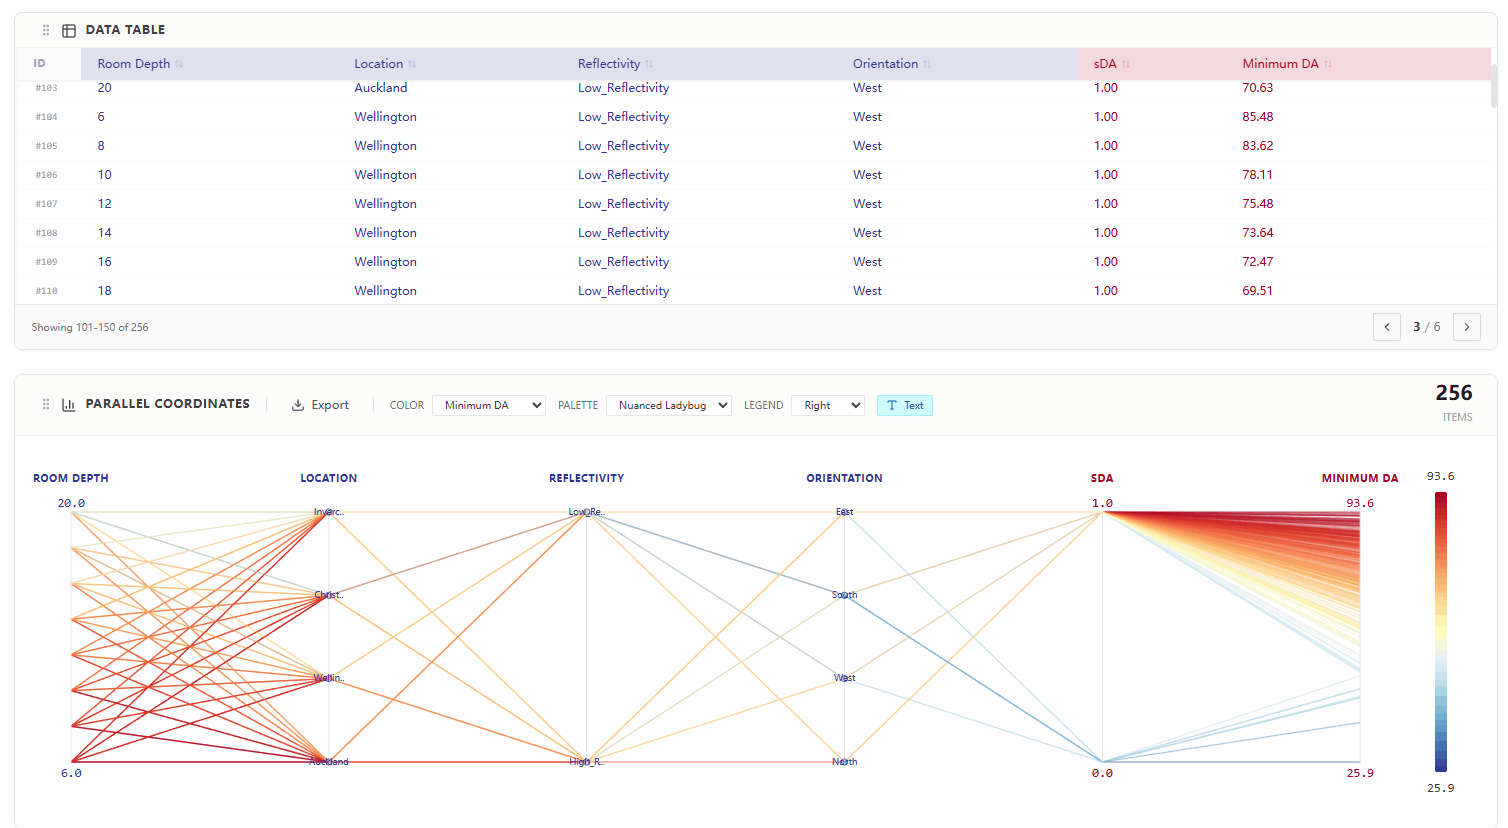Viewport: 1508px width, 828px height.
Task: Click the Orientation column header
Action: tap(884, 64)
